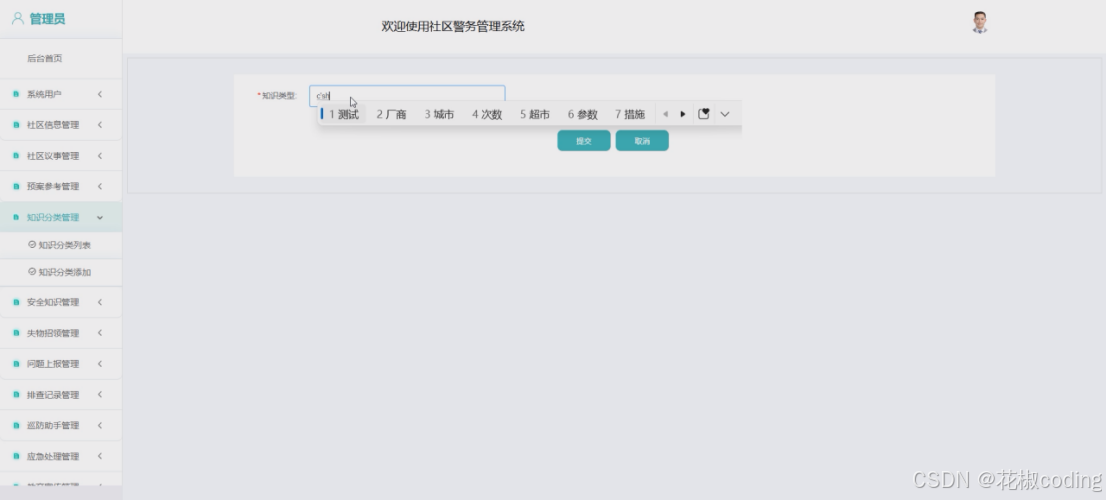Image resolution: width=1106 pixels, height=500 pixels.
Task: Click the icon beside 社区议事管理
Action: click(x=16, y=156)
